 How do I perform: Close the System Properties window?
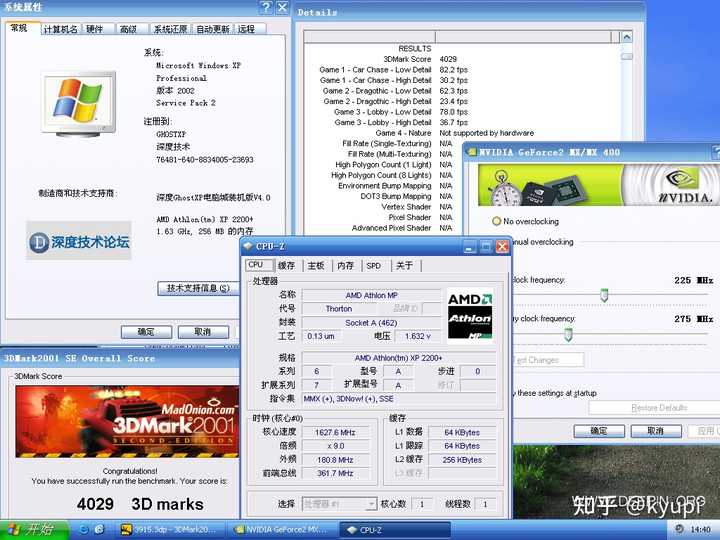click(x=282, y=7)
